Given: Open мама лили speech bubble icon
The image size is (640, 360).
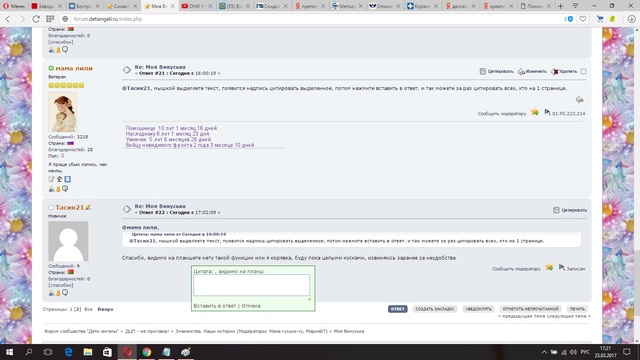Looking at the screenshot, I should [65, 189].
